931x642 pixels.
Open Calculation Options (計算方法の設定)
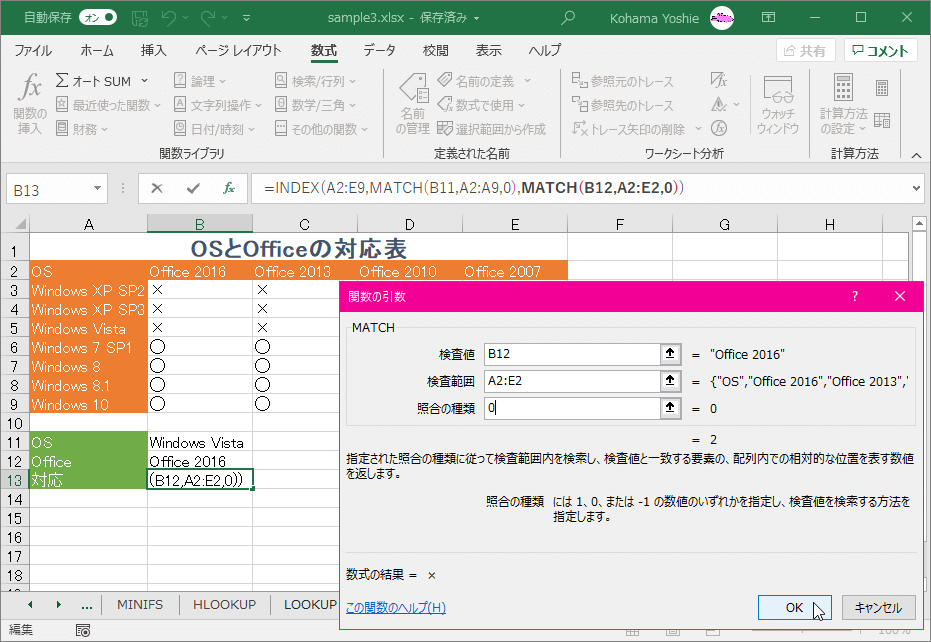pyautogui.click(x=843, y=104)
